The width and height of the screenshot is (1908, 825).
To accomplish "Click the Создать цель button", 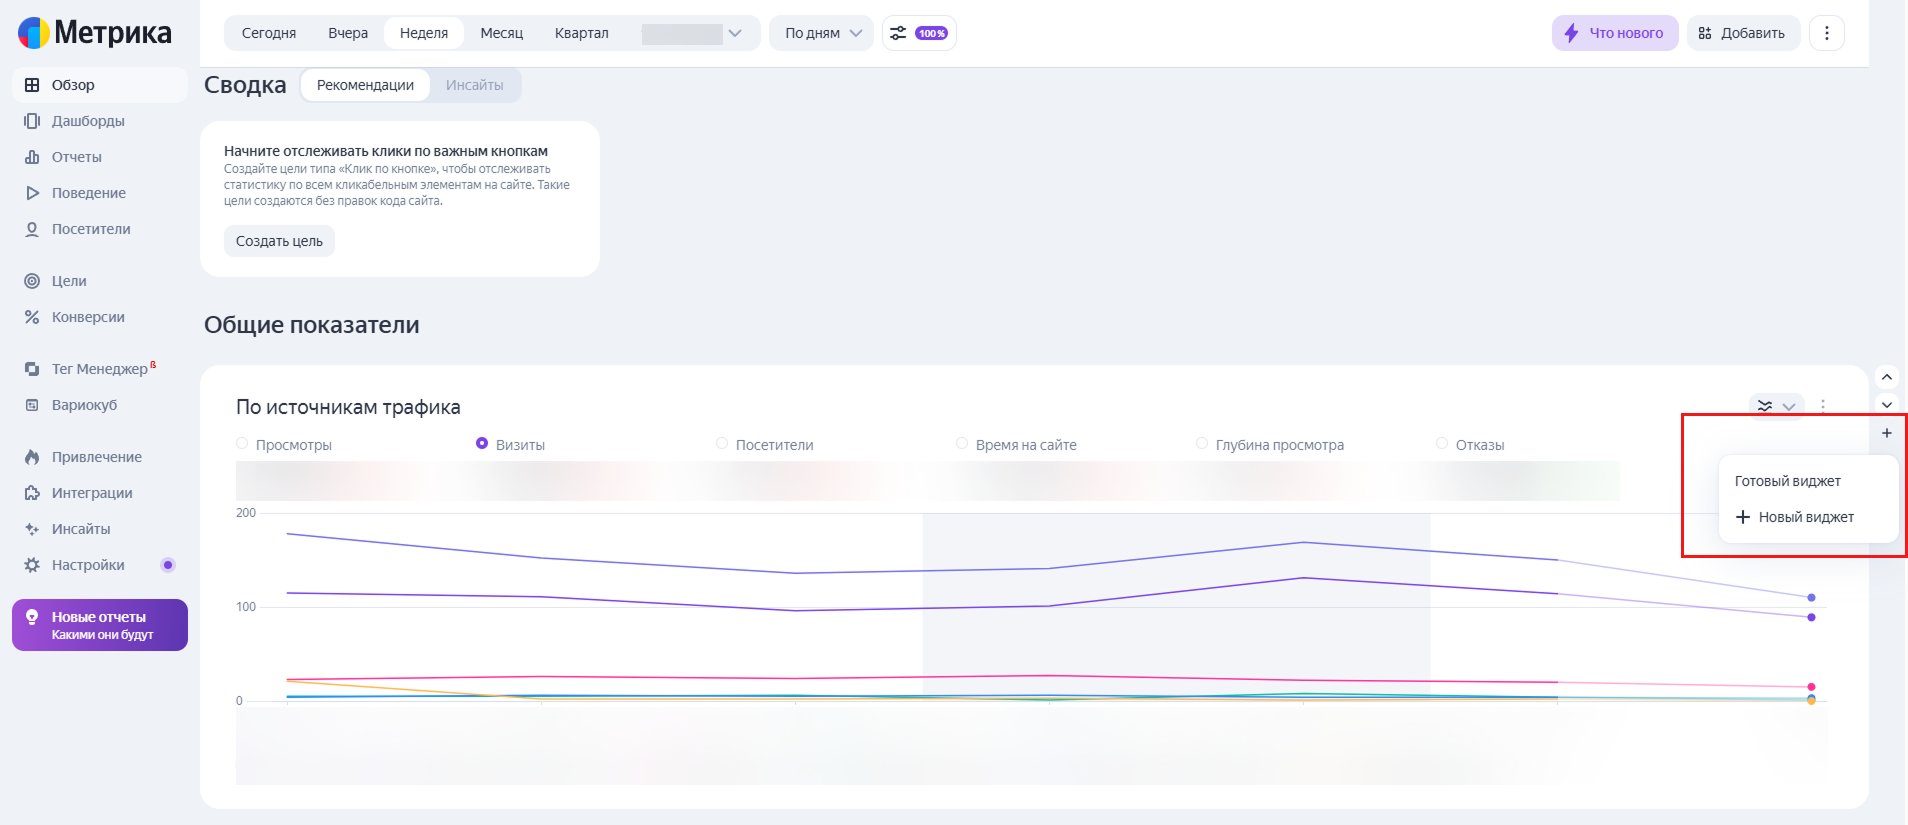I will pyautogui.click(x=279, y=241).
